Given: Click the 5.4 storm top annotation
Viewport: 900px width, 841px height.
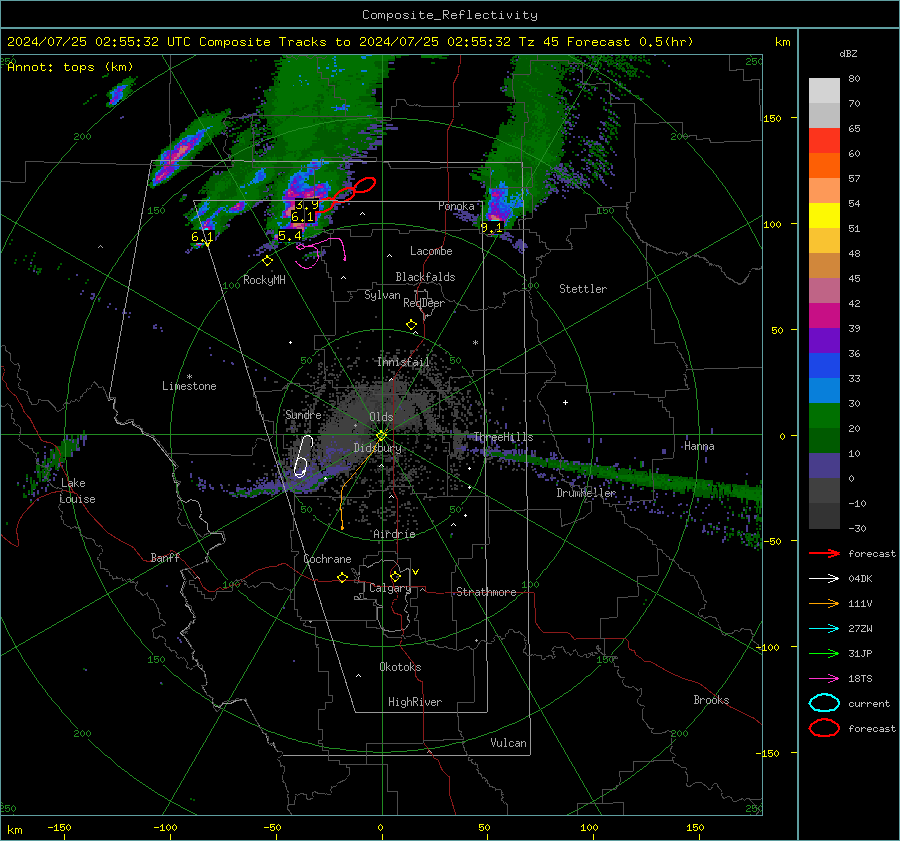Looking at the screenshot, I should point(290,236).
